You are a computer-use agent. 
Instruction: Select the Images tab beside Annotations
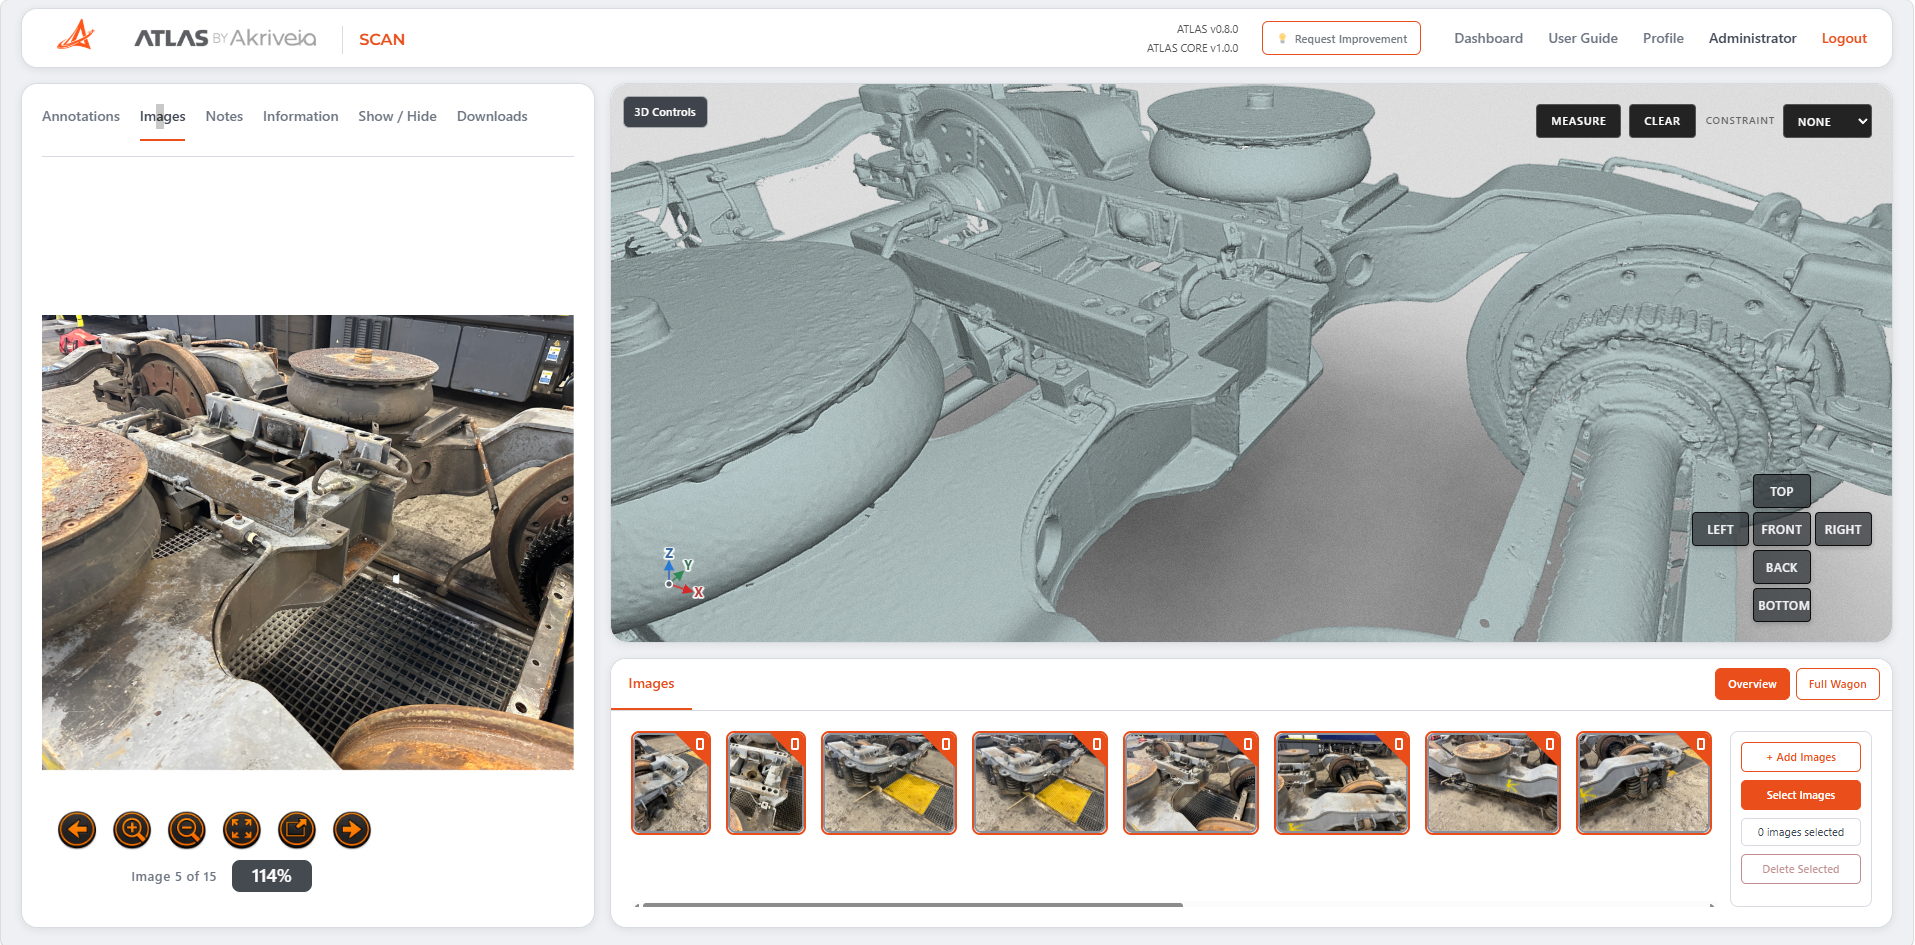[163, 116]
